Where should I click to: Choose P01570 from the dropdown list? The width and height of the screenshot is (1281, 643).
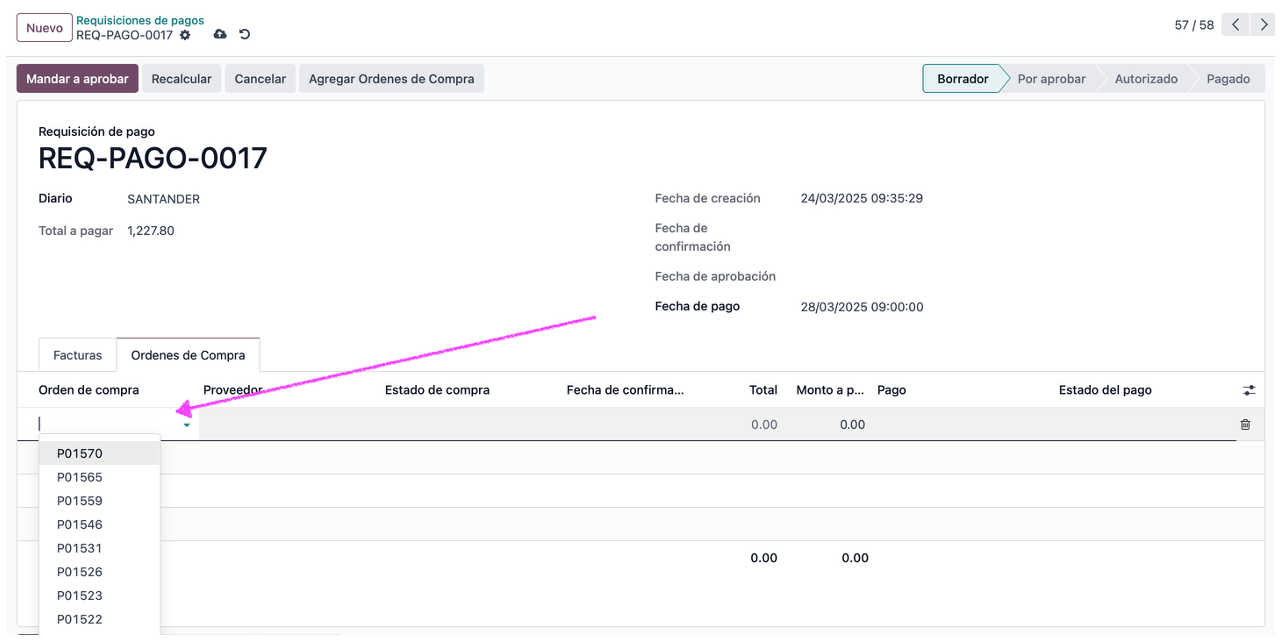(x=99, y=454)
